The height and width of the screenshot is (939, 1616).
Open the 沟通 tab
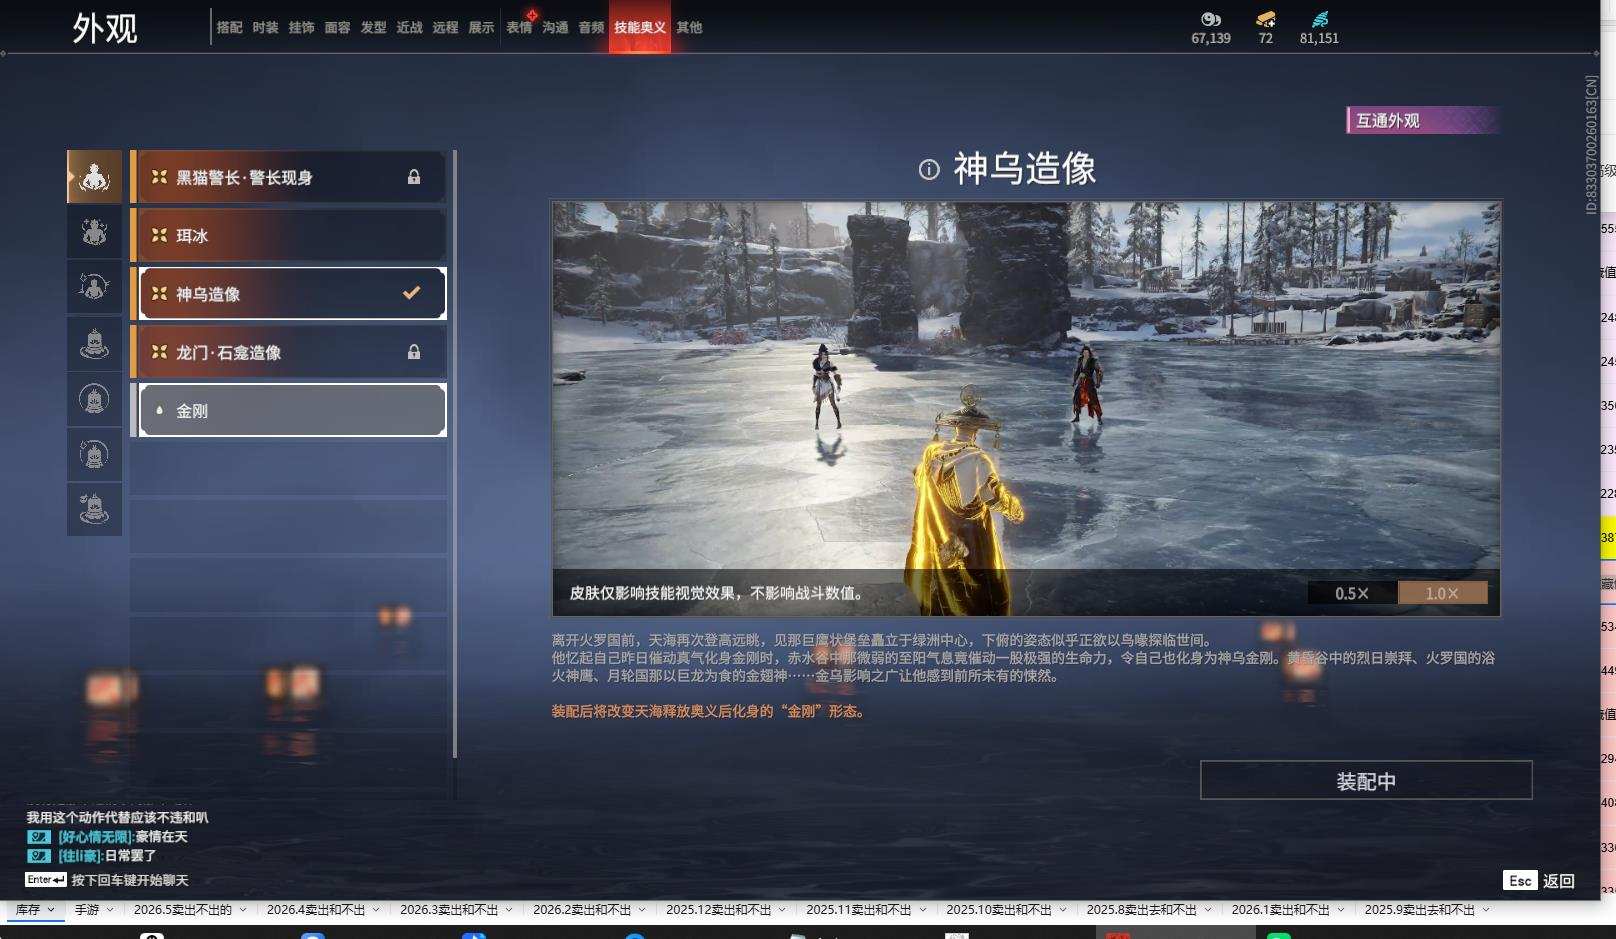[x=556, y=28]
